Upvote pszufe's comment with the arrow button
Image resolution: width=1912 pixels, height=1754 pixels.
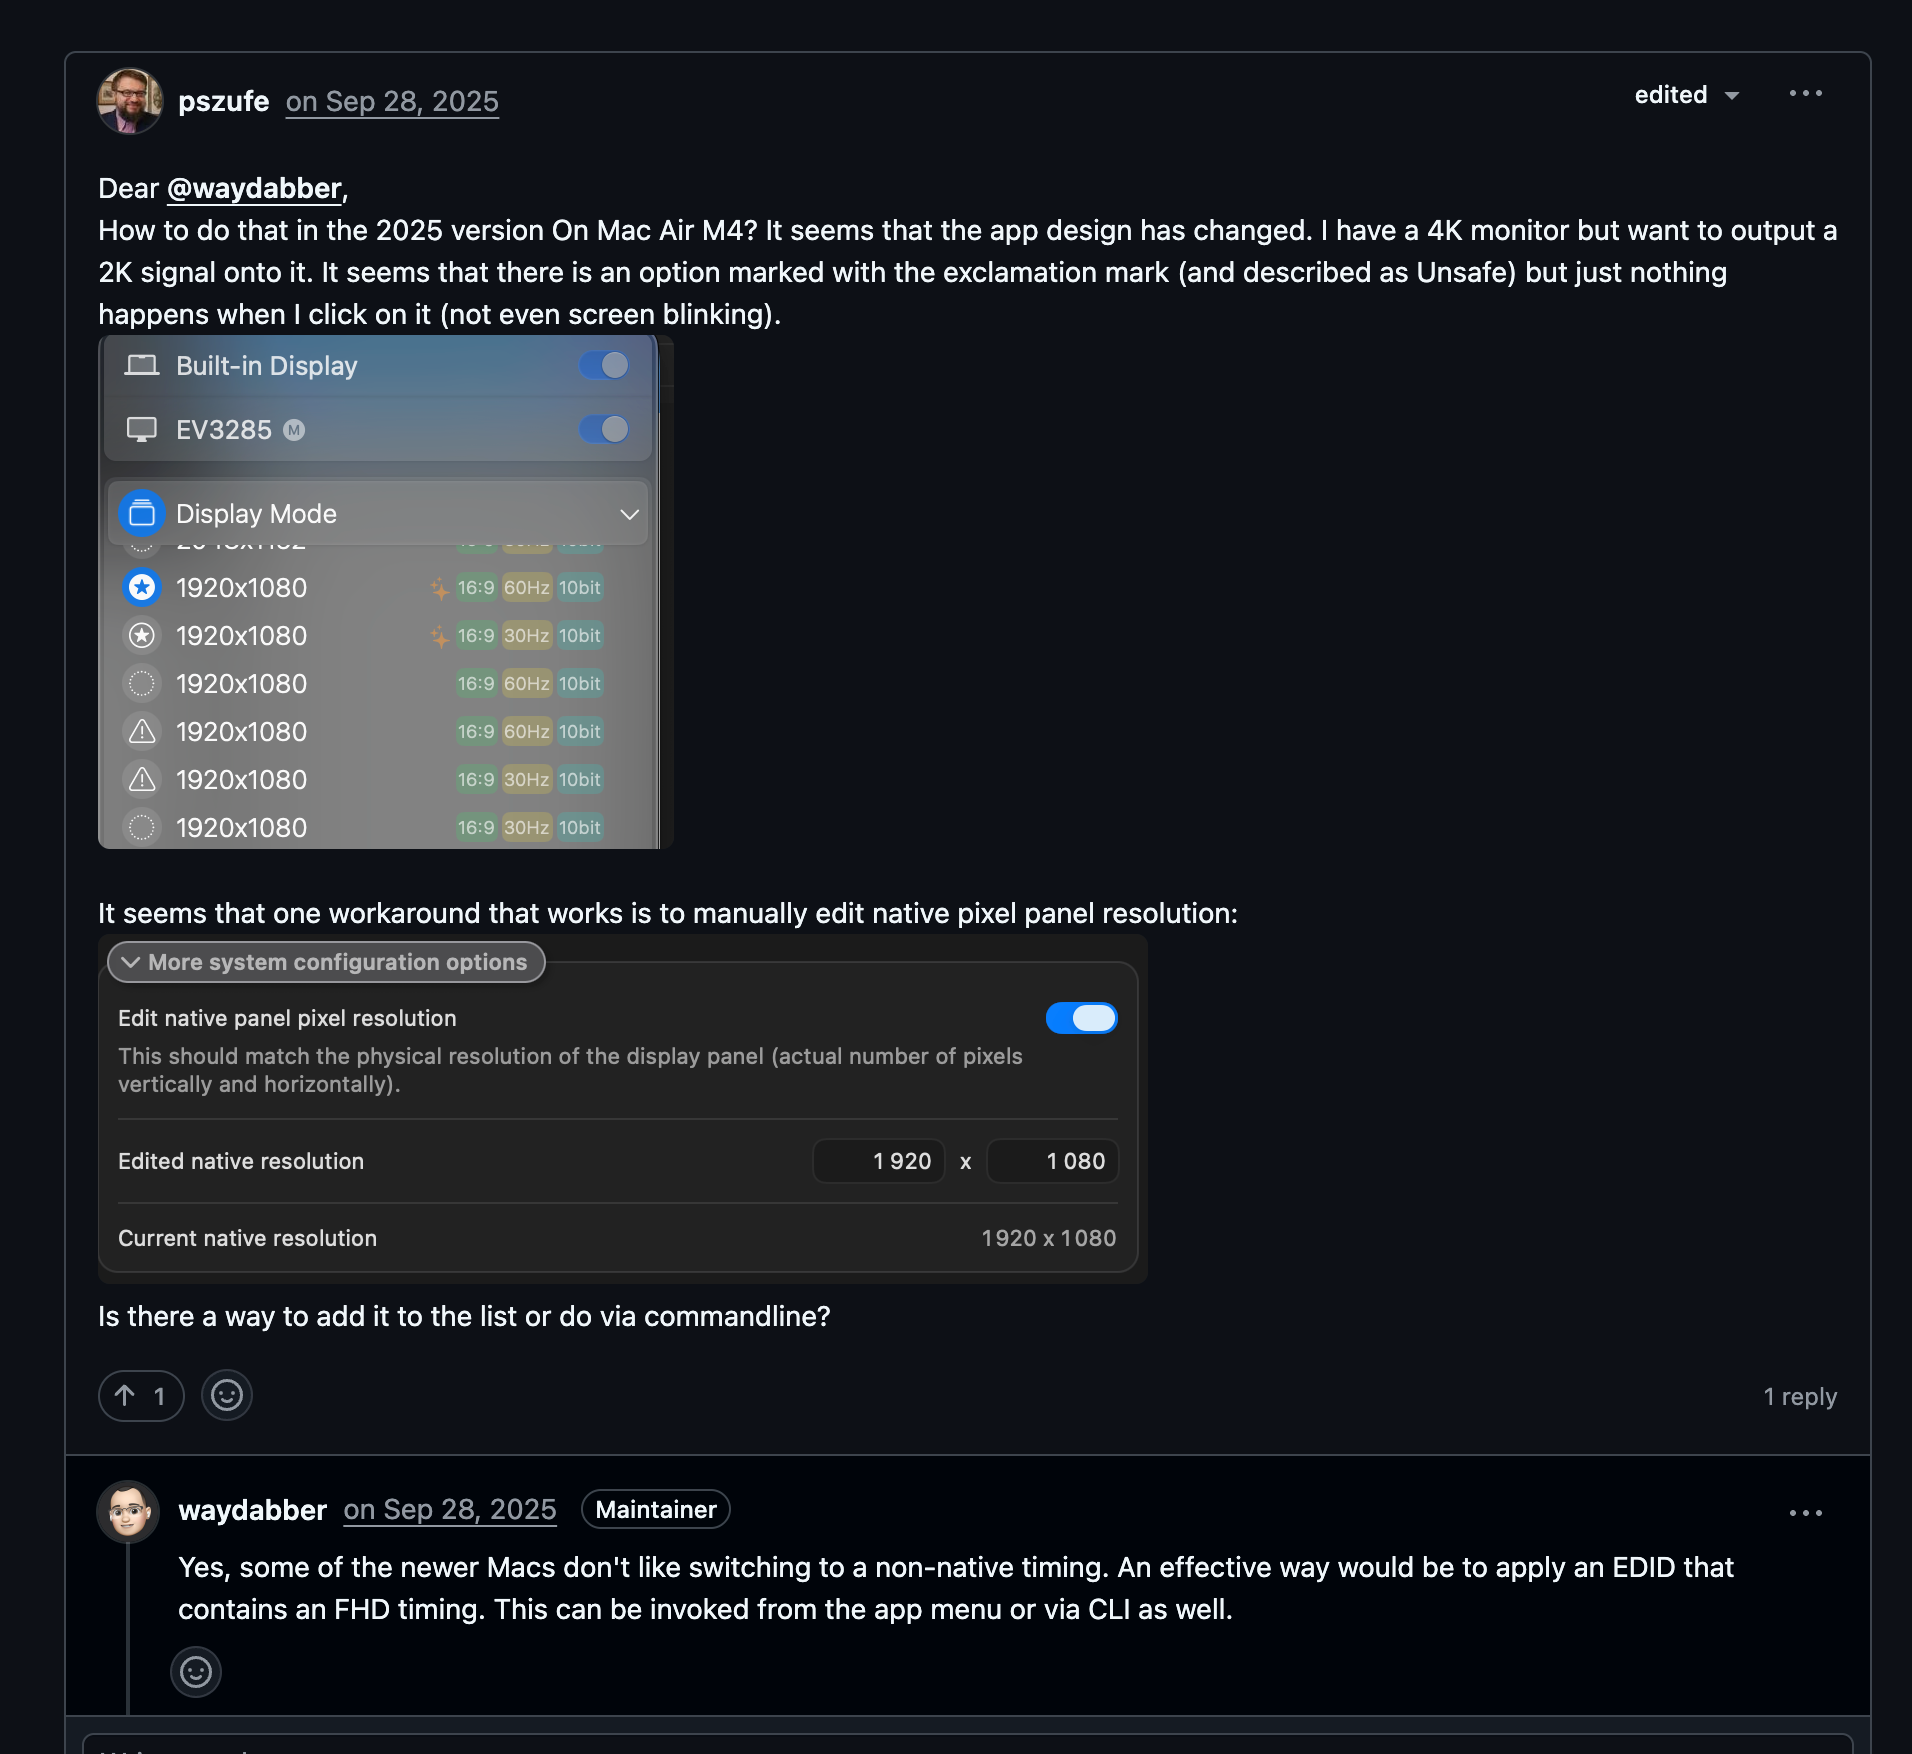[141, 1395]
